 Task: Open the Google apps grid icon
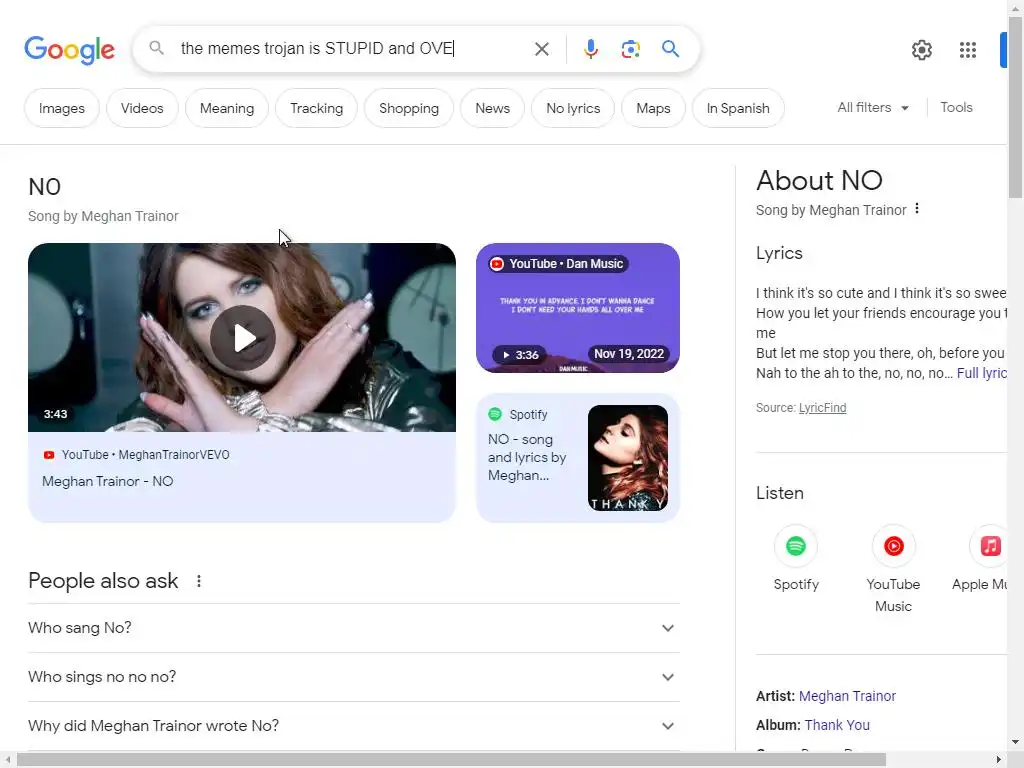tap(968, 50)
